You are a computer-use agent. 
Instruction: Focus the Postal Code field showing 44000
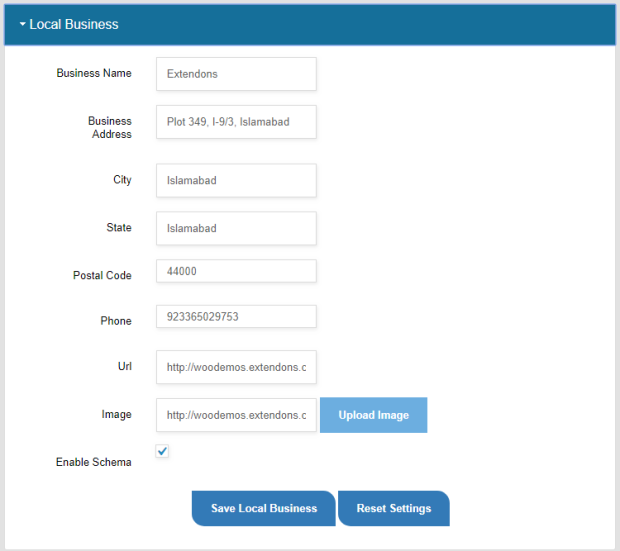236,271
